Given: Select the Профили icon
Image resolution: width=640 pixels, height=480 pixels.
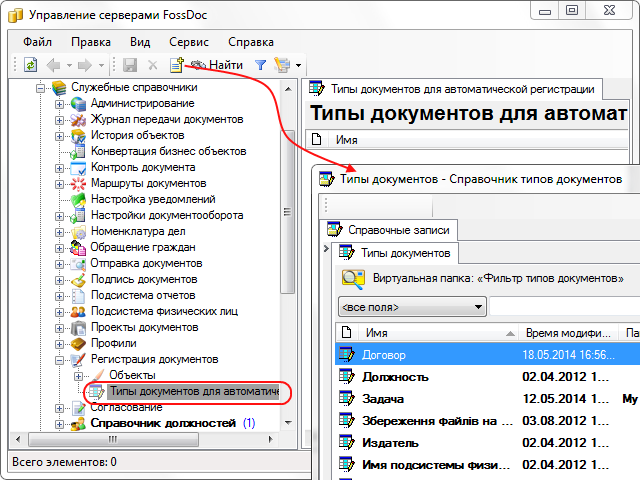Looking at the screenshot, I should [78, 344].
